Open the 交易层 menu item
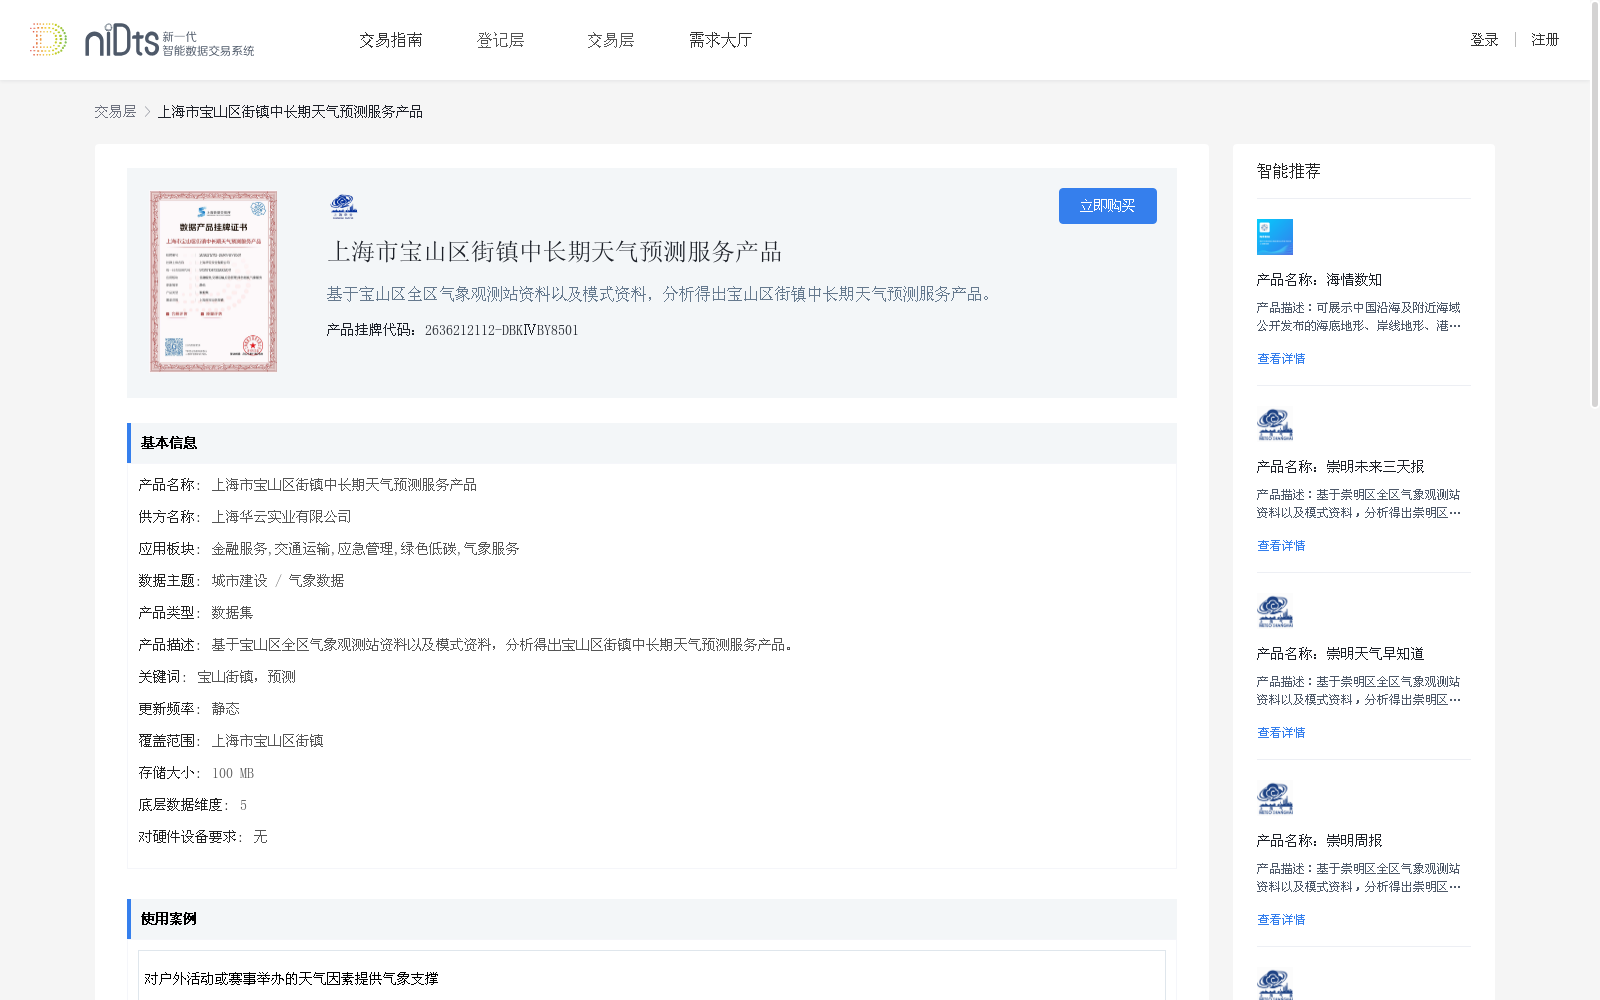The image size is (1600, 1000). pos(611,40)
